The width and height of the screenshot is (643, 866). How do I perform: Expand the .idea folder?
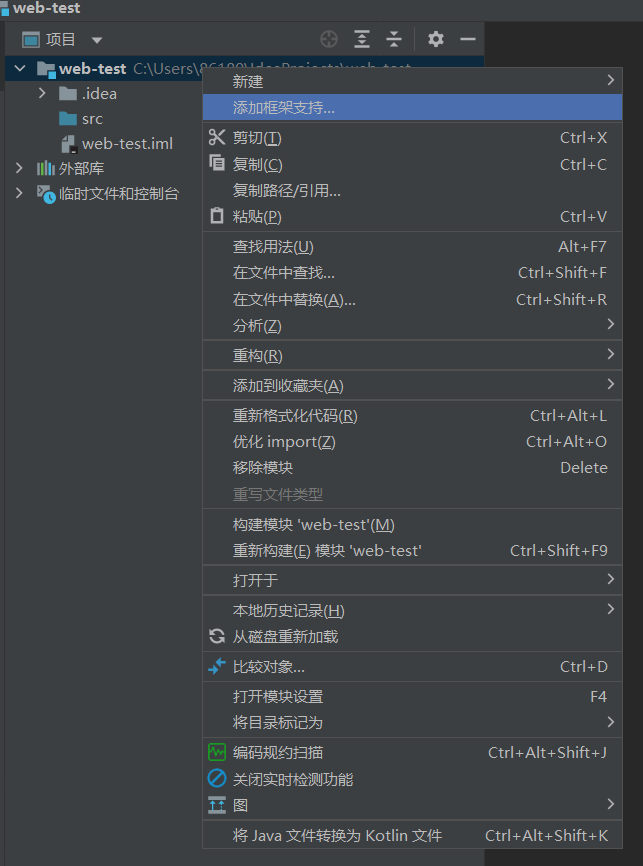[x=42, y=93]
